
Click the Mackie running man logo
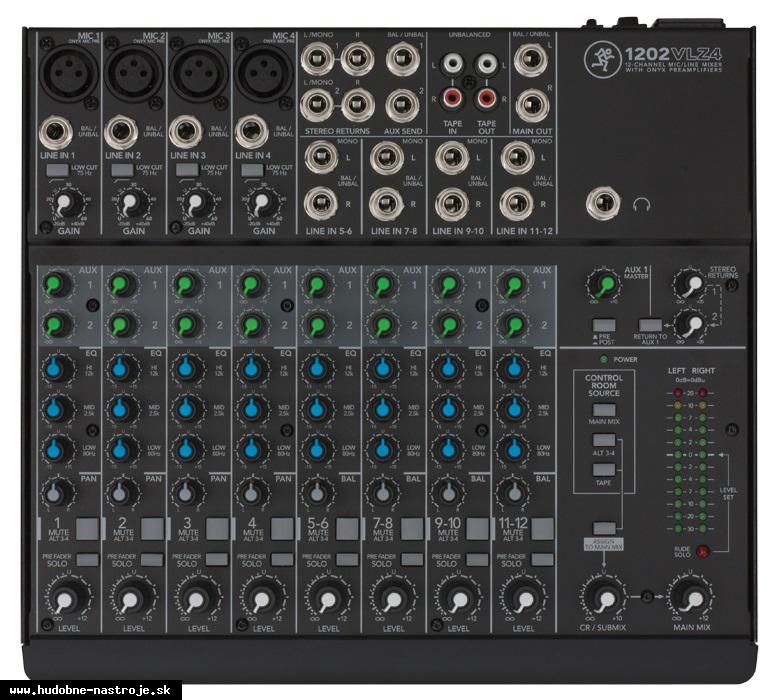[601, 59]
